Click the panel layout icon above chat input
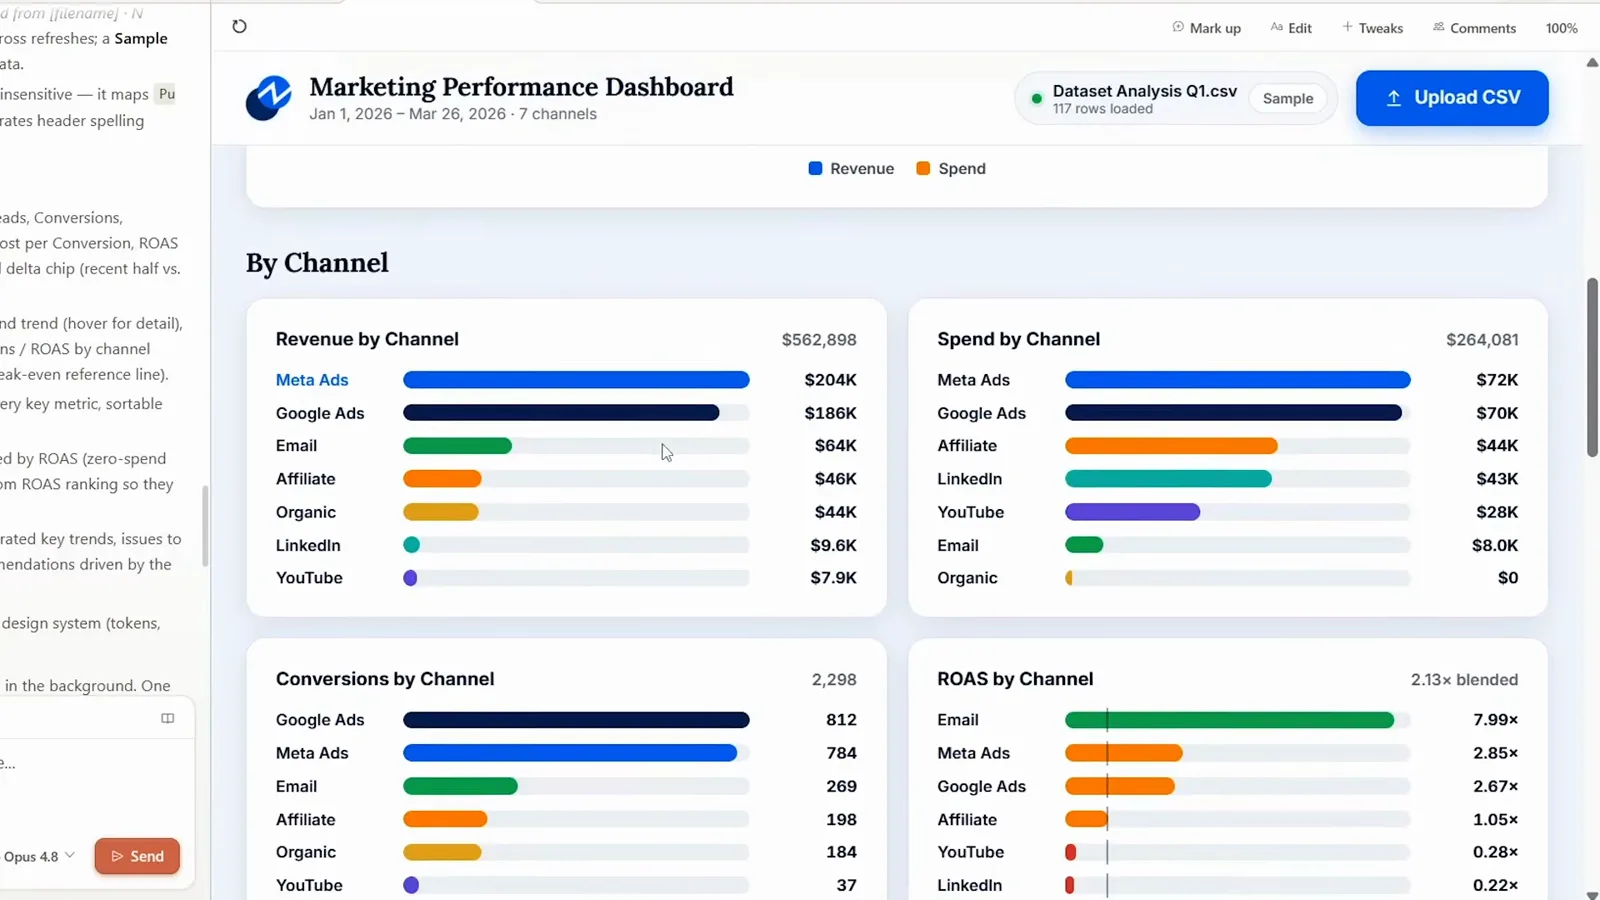Screen dimensions: 1600x900 pyautogui.click(x=168, y=718)
